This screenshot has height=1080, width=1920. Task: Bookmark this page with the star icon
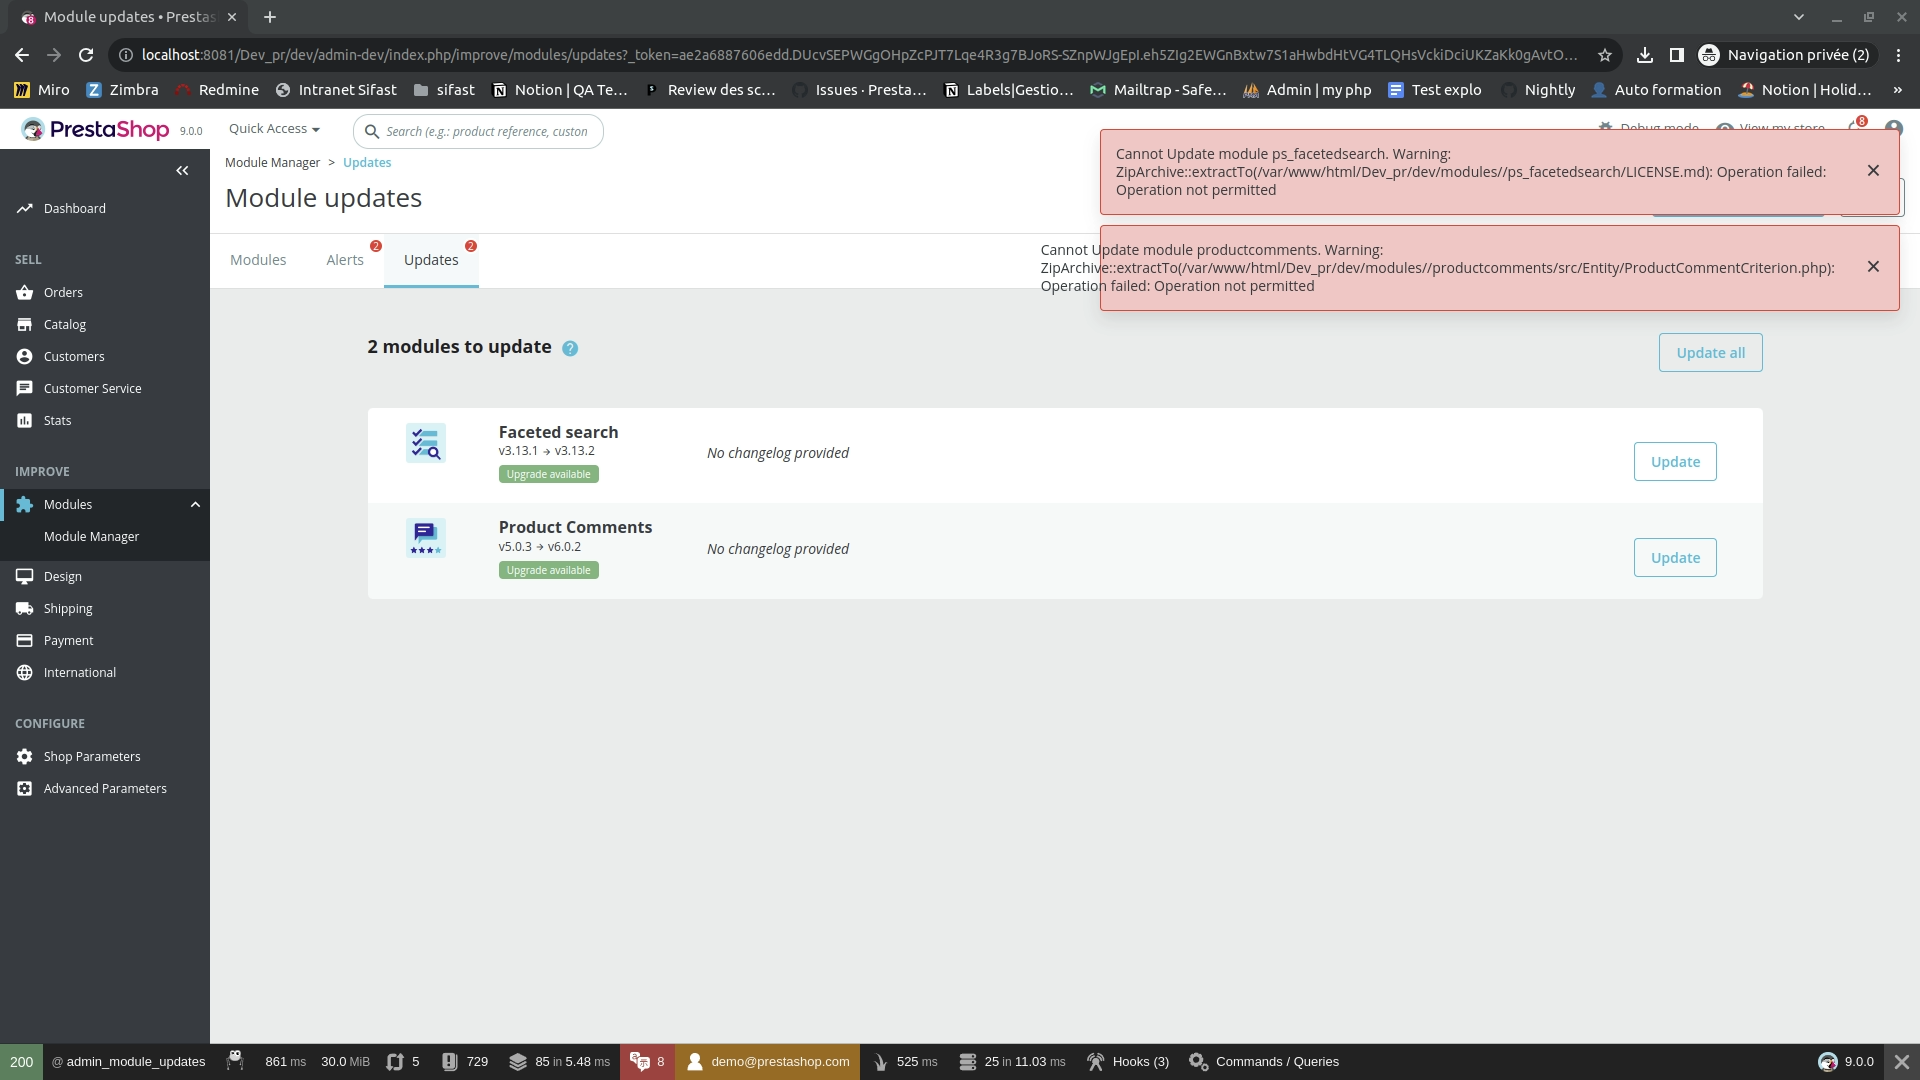(1605, 55)
